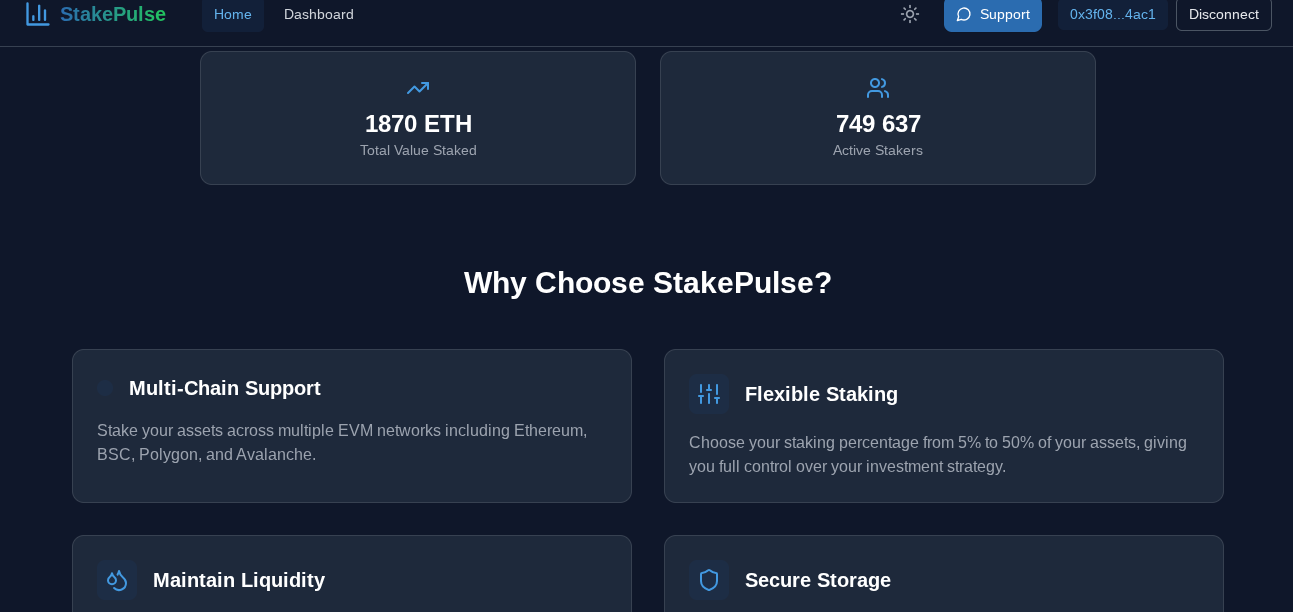
Task: Click the trending arrow icon above Total Value Staked
Action: pos(418,88)
